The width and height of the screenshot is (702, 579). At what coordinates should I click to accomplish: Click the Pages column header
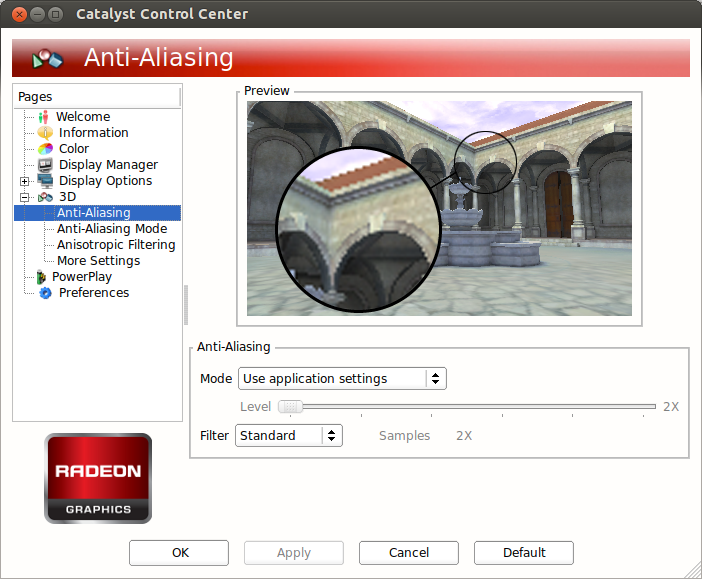97,97
